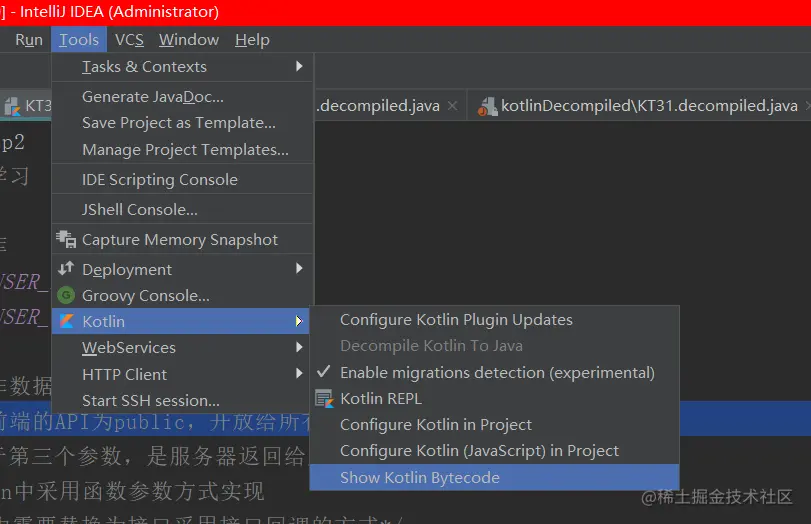Close the partially hidden .decompiled.java tab
The width and height of the screenshot is (811, 524).
pyautogui.click(x=452, y=106)
